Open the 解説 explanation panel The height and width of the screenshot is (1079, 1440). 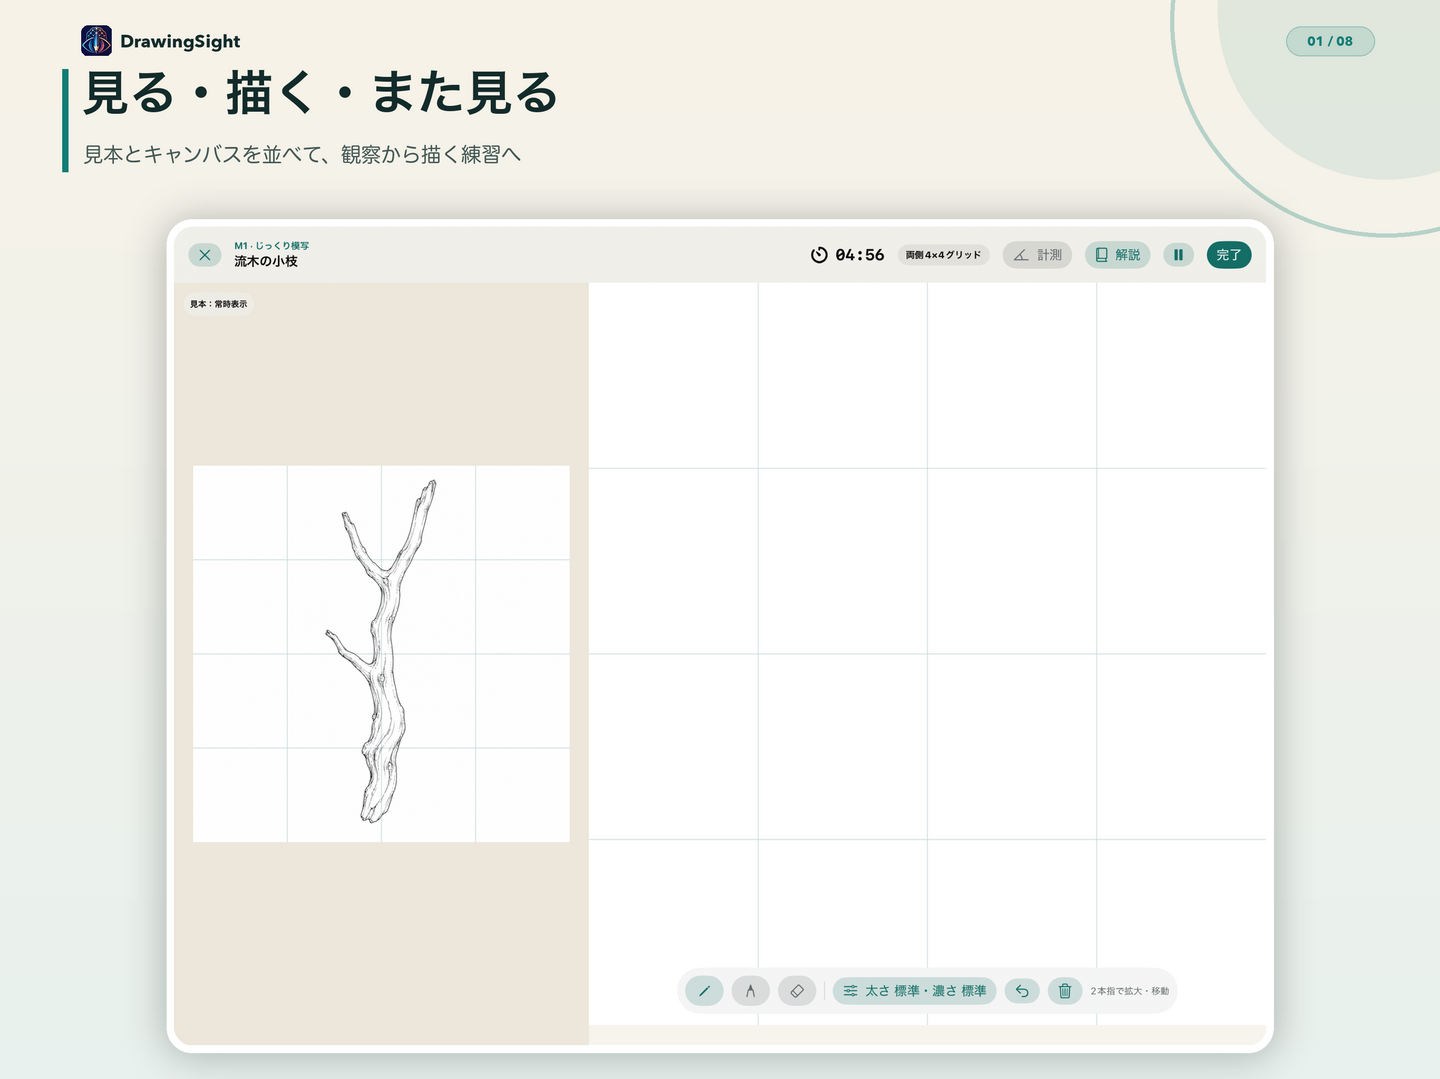[1118, 255]
